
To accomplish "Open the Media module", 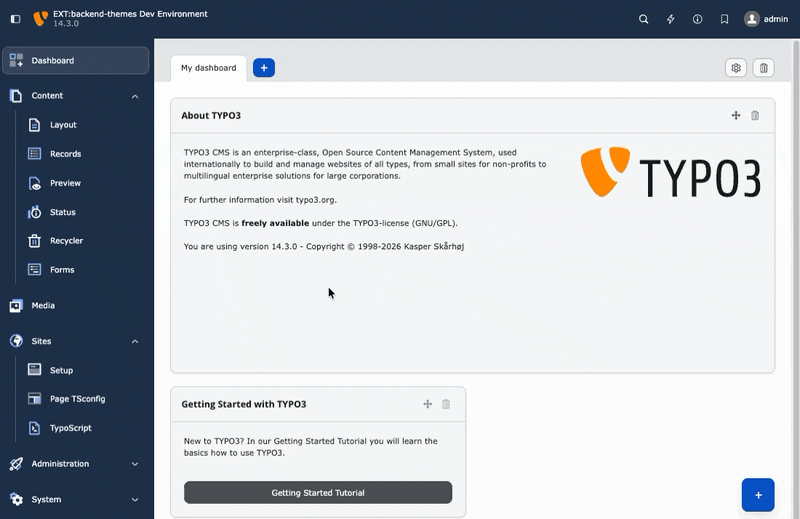I will [x=76, y=305].
